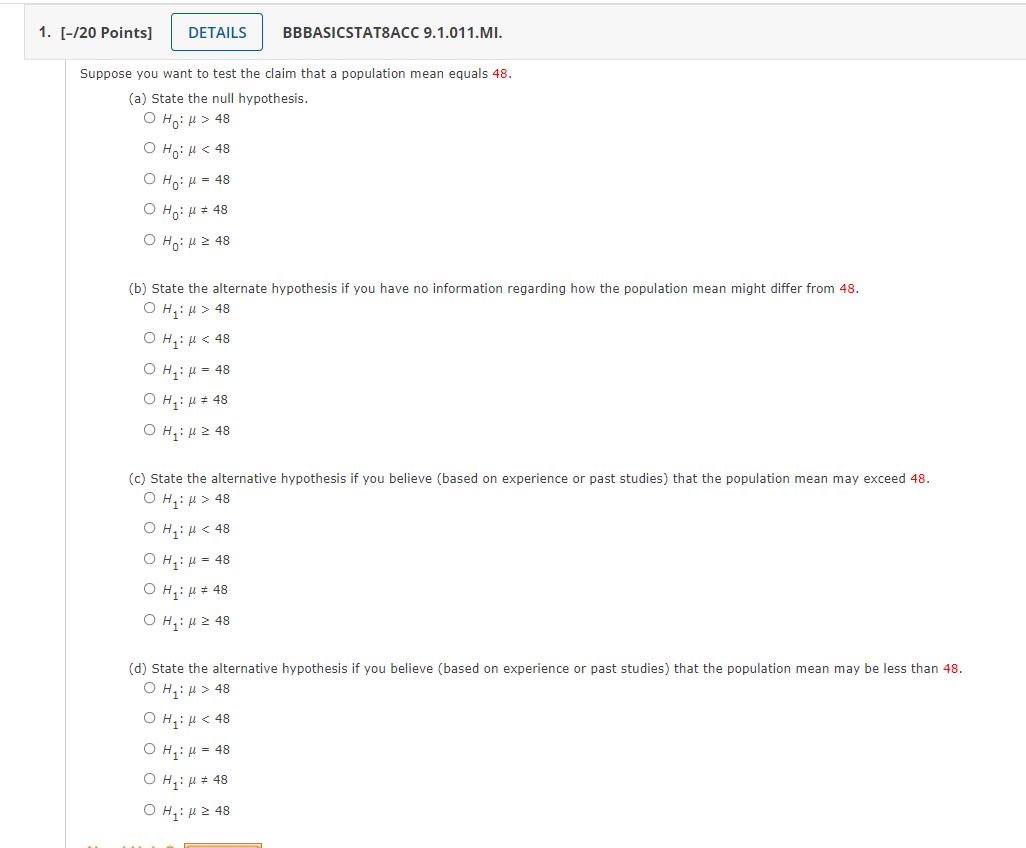Select H₁: μ ≥ 48 in part (b)
The width and height of the screenshot is (1026, 848).
pyautogui.click(x=148, y=430)
